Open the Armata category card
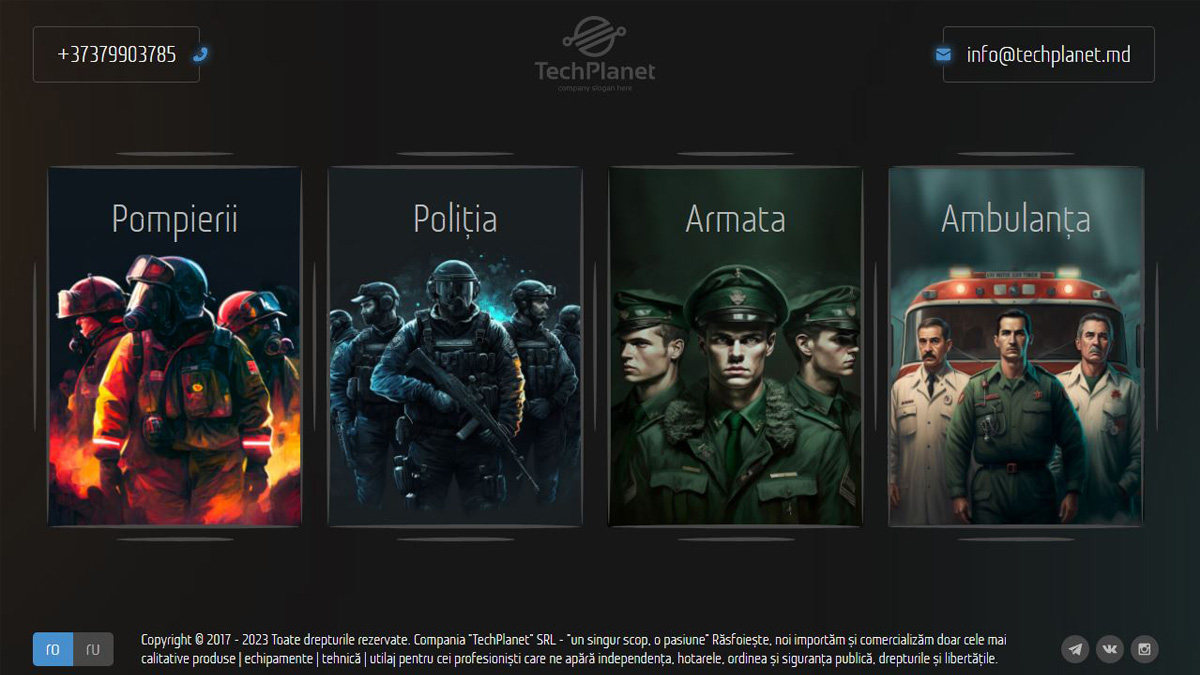Image resolution: width=1200 pixels, height=675 pixels. click(x=736, y=346)
